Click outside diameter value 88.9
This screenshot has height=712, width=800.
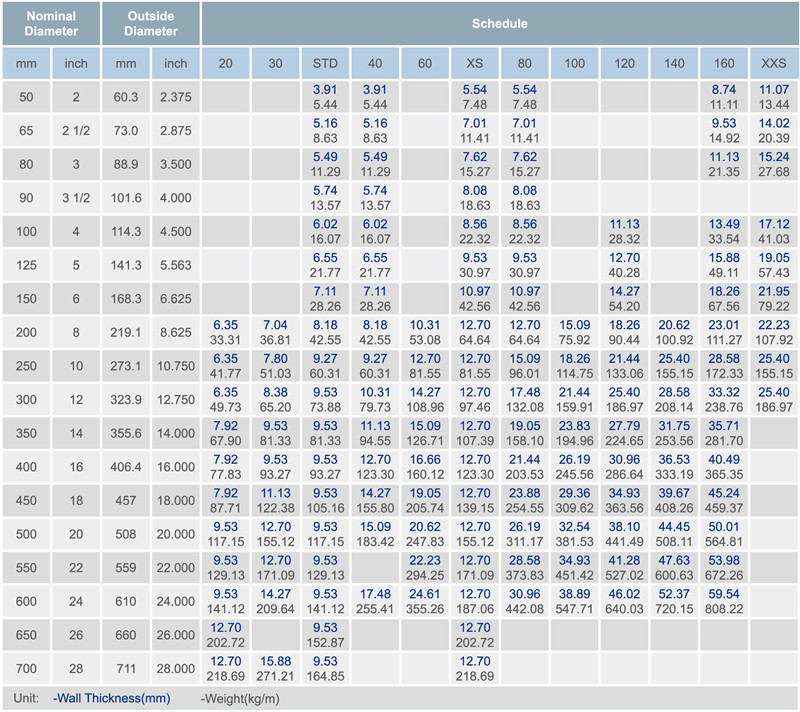126,164
